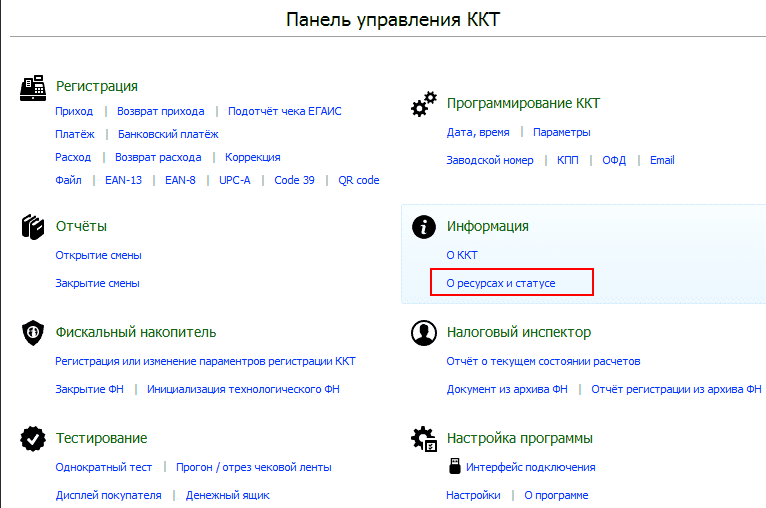Click the Файл link
The height and width of the screenshot is (508, 766).
click(68, 180)
